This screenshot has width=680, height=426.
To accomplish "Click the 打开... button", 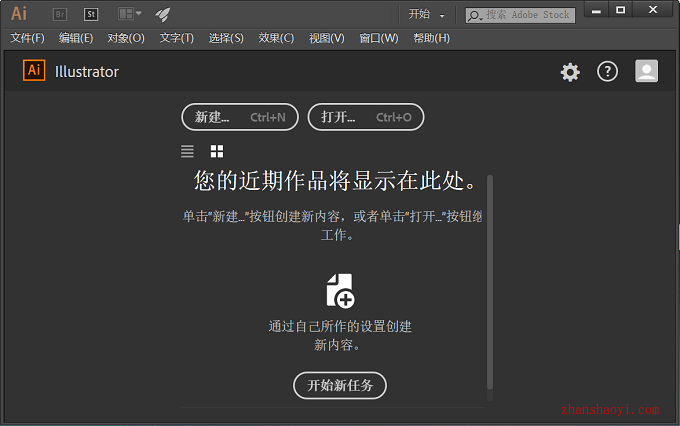I will [x=366, y=117].
